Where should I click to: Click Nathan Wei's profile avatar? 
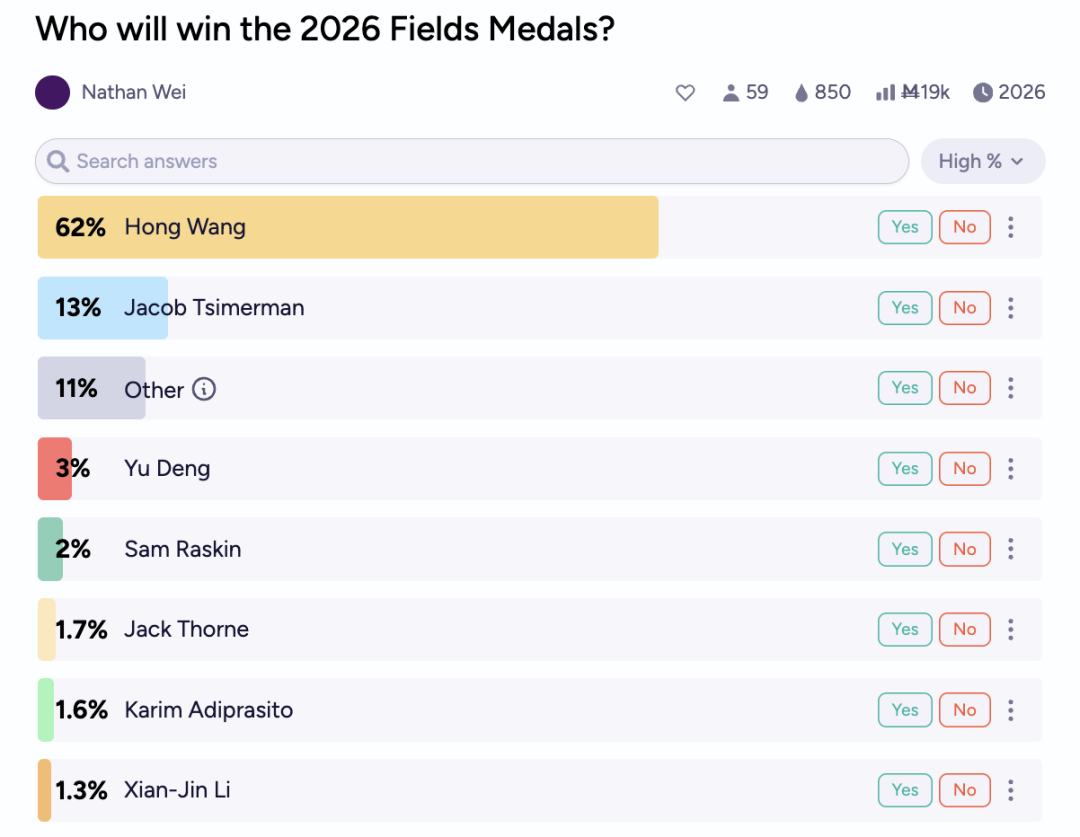click(x=52, y=92)
